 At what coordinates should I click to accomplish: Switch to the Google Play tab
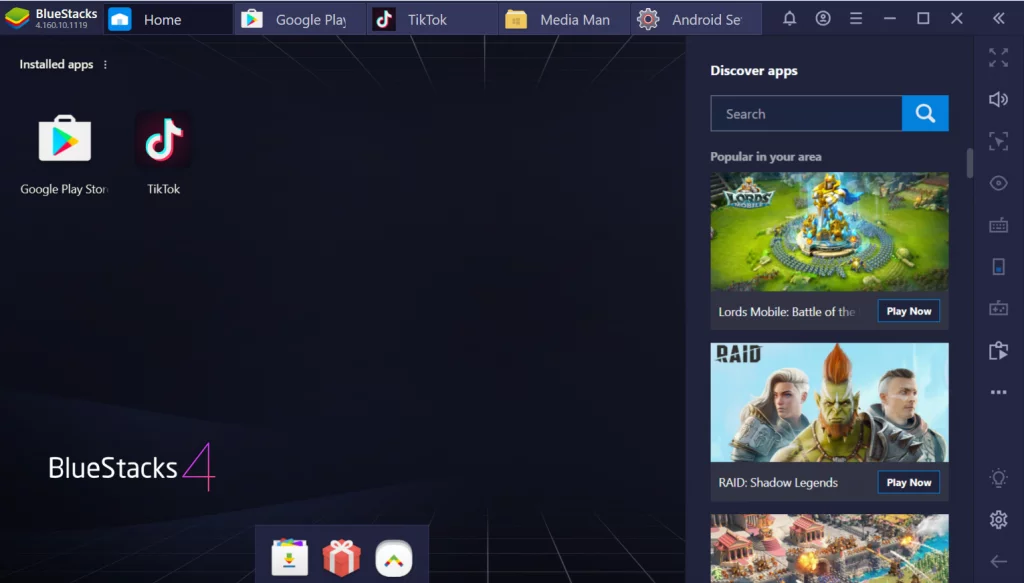(300, 20)
